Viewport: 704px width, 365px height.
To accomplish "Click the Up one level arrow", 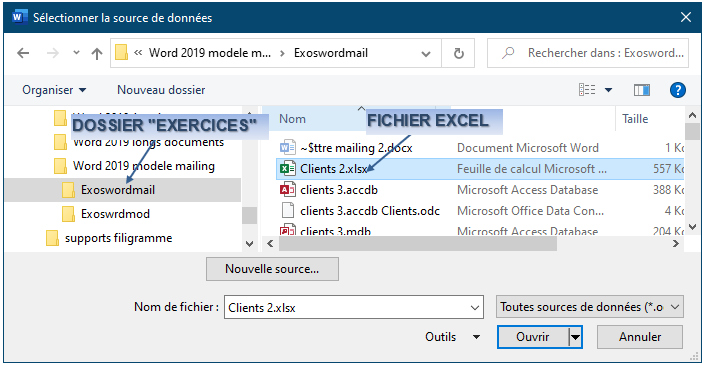I will (97, 54).
